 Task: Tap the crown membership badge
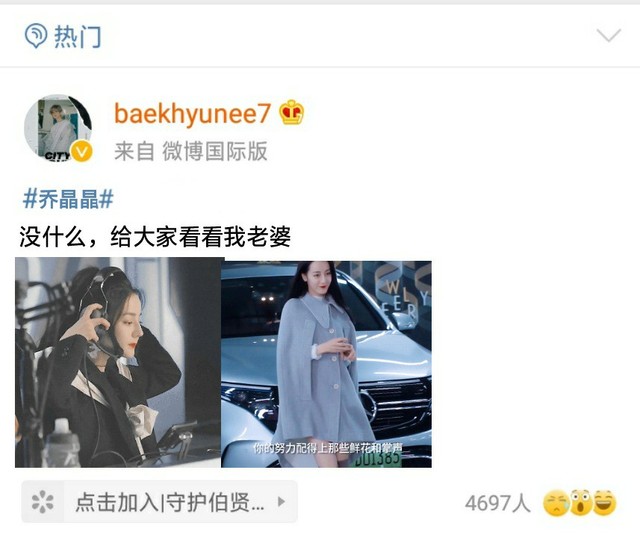[291, 112]
